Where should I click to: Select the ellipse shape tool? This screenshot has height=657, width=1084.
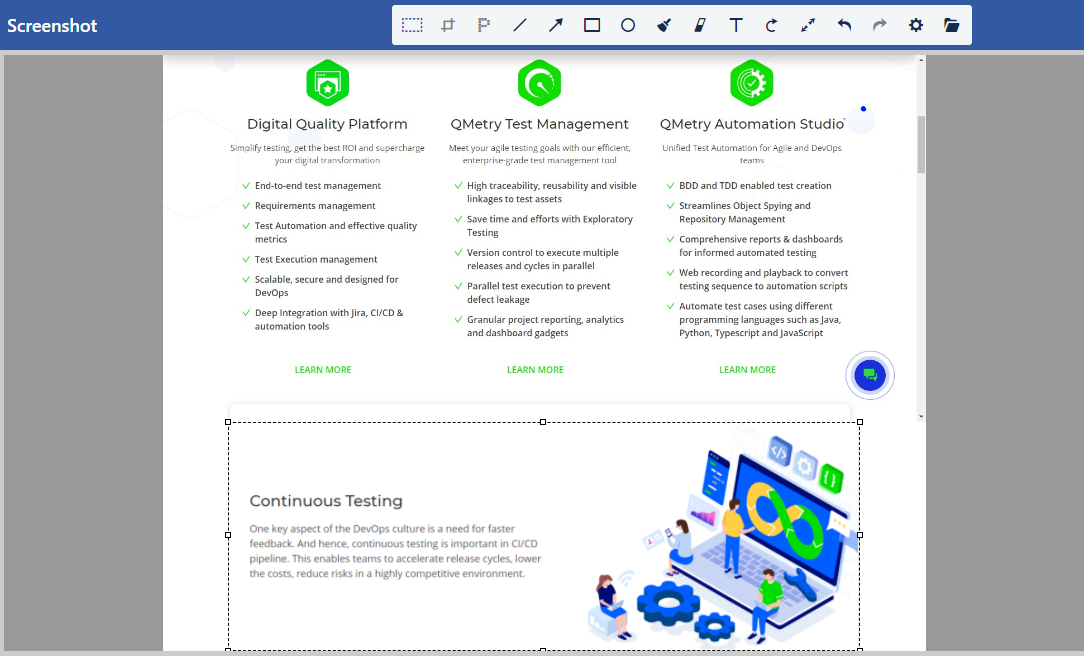(628, 25)
